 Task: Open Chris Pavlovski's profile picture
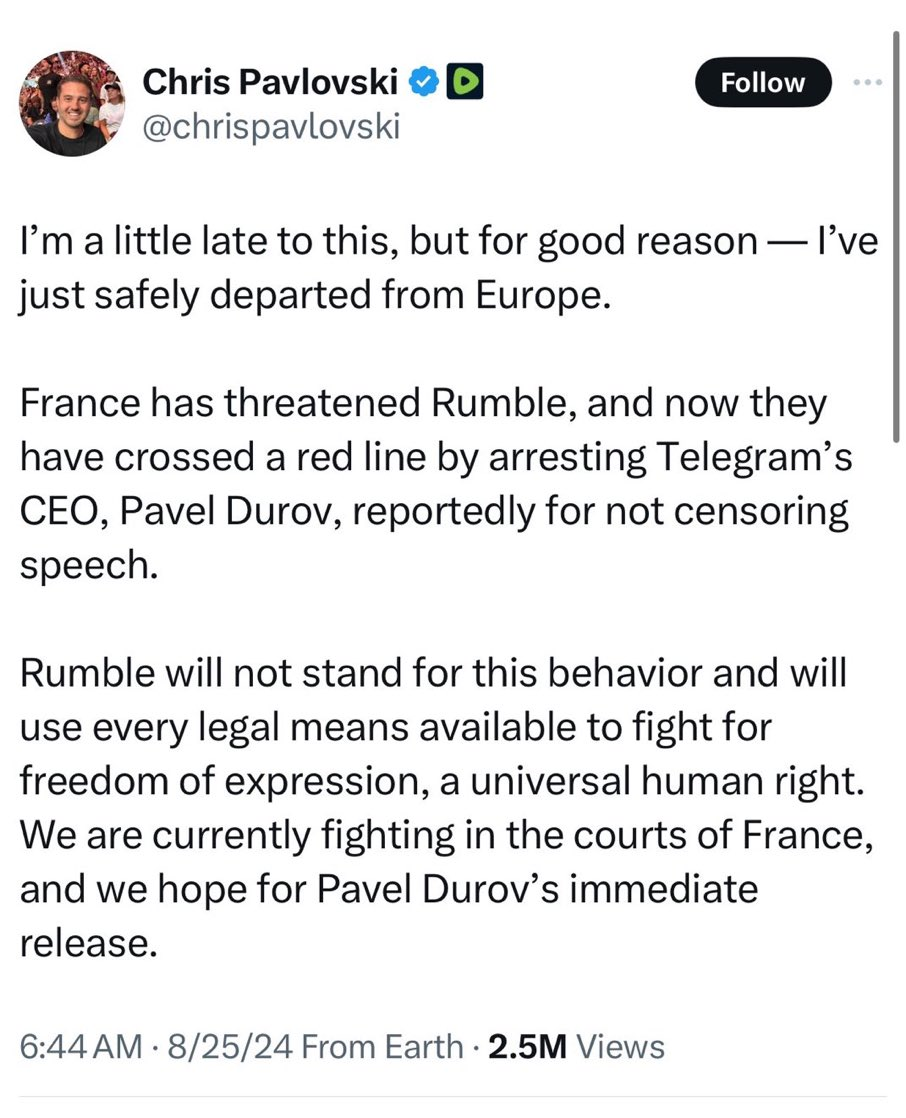69,104
